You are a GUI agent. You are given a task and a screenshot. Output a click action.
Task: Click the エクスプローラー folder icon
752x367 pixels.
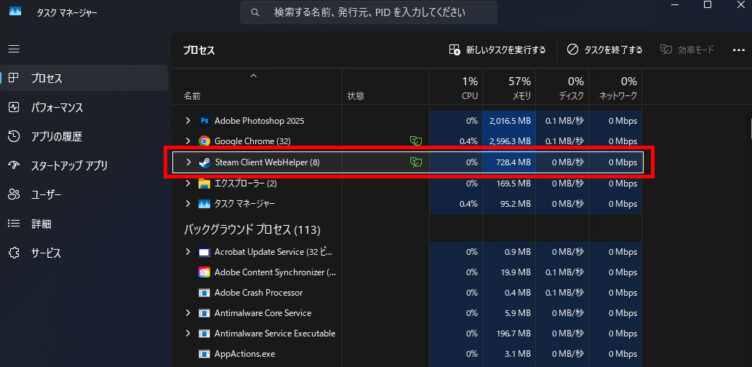point(204,183)
